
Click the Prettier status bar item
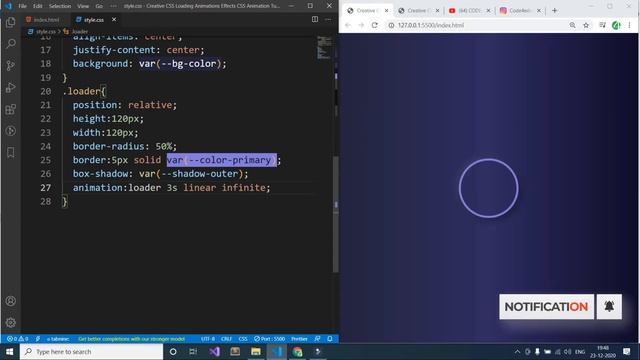coord(299,339)
